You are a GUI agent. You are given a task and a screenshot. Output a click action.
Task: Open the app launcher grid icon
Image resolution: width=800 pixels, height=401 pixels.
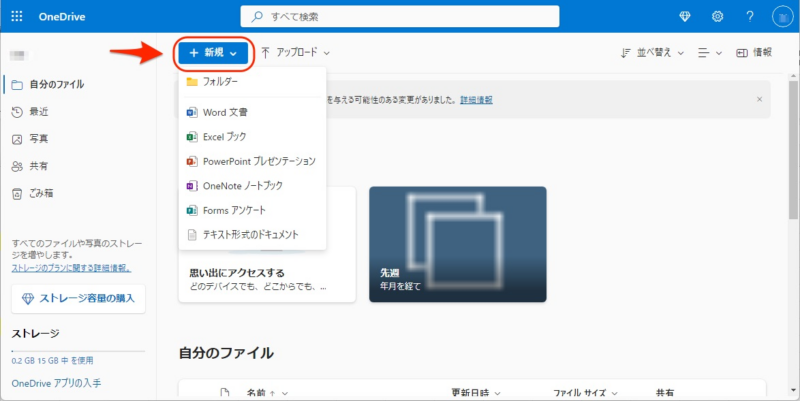point(17,16)
